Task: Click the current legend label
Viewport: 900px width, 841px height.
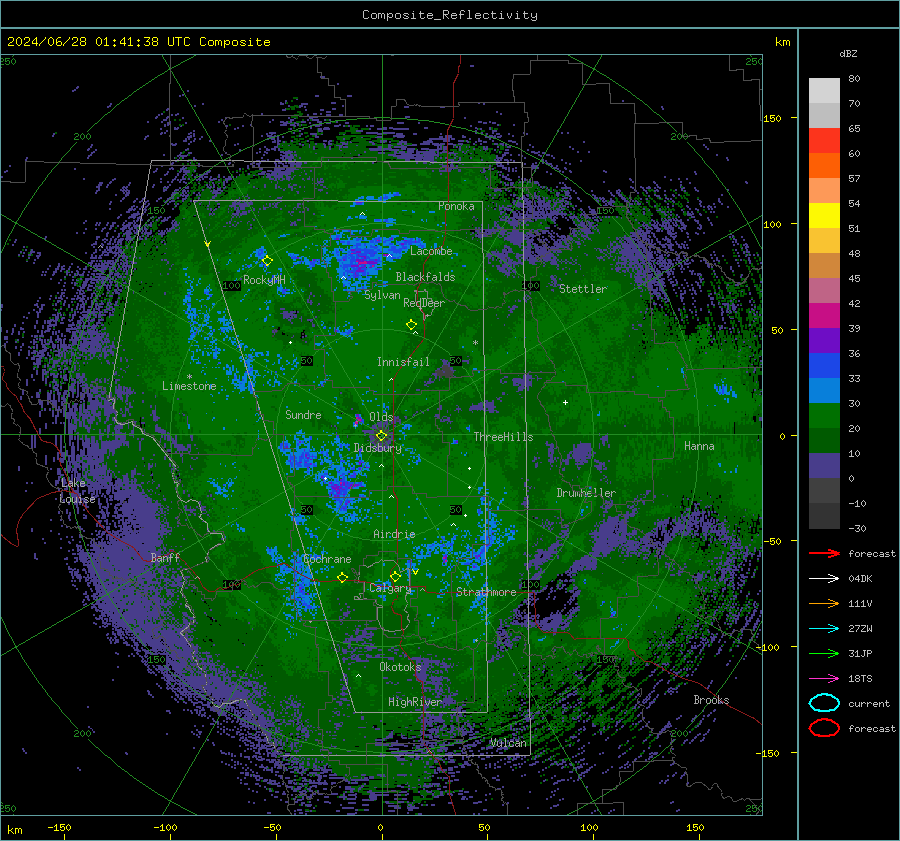Action: (x=869, y=703)
